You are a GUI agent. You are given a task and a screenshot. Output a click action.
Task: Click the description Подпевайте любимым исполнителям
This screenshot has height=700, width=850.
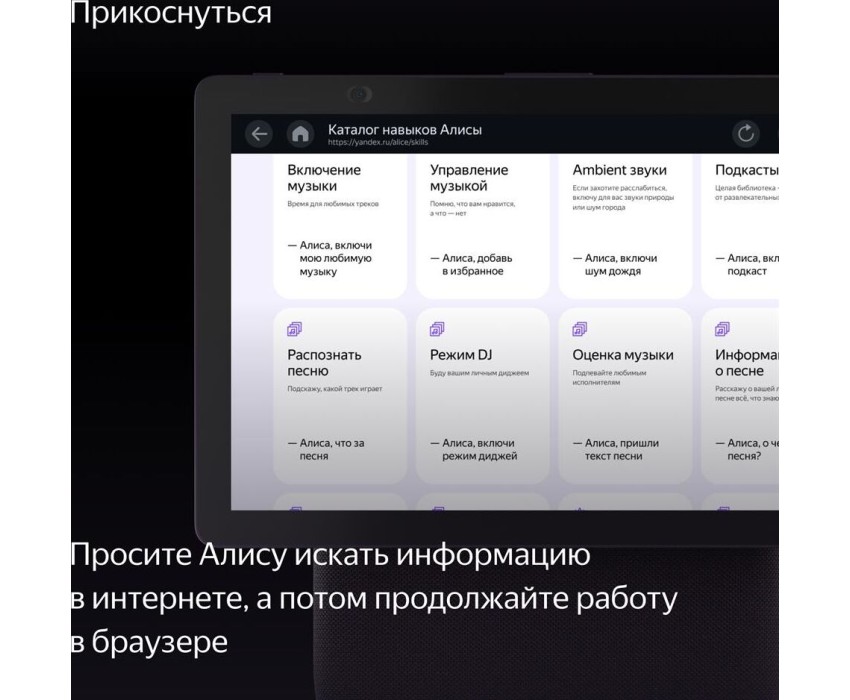(609, 377)
